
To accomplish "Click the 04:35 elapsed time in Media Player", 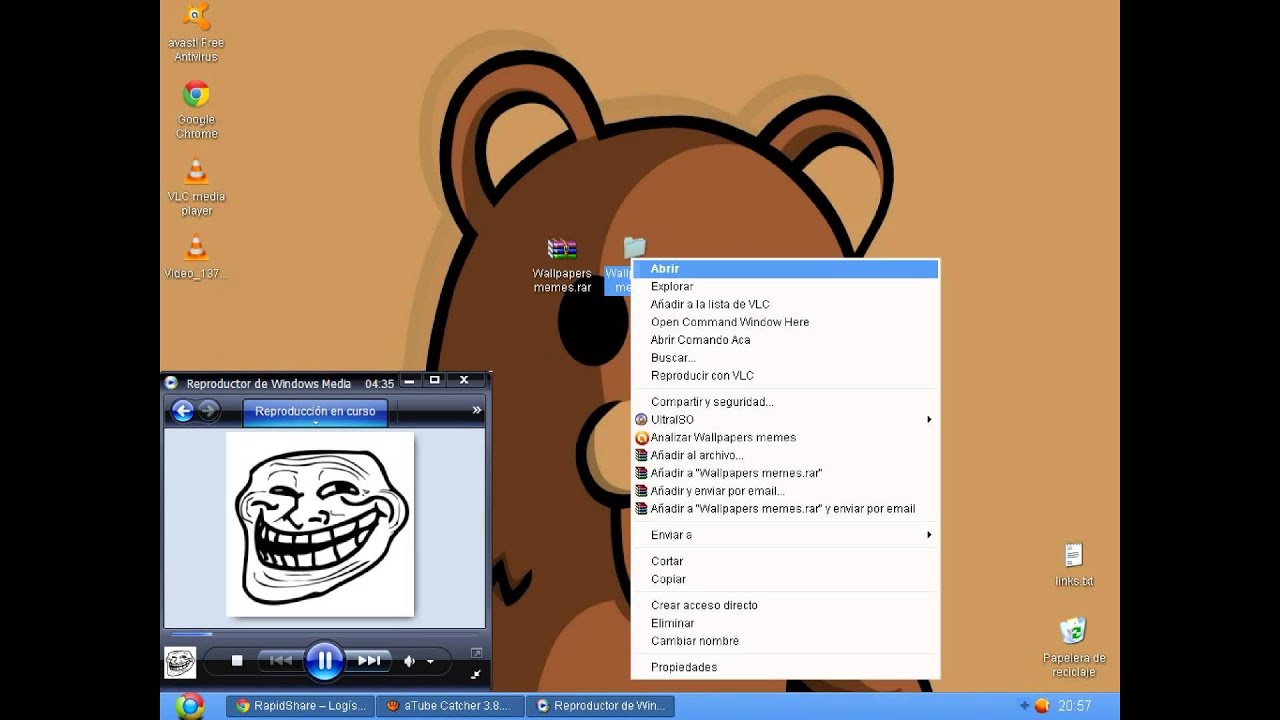I will [379, 384].
